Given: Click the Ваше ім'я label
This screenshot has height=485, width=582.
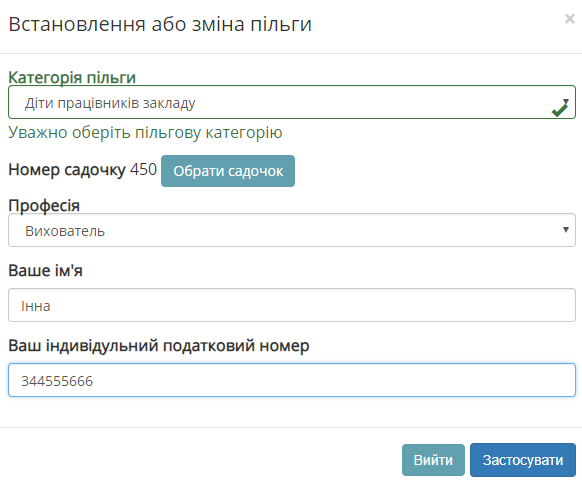Looking at the screenshot, I should [x=45, y=270].
